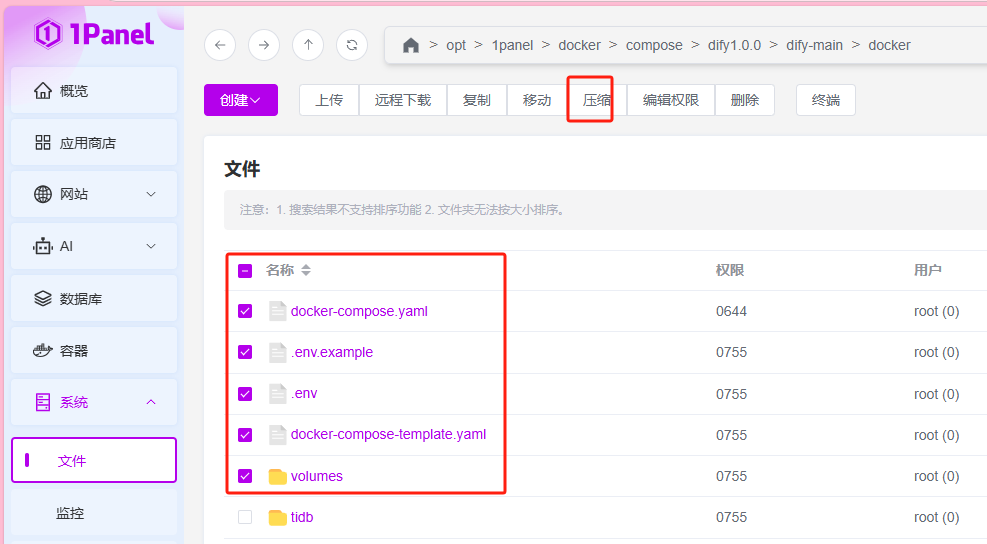This screenshot has height=544, width=987.
Task: Open the tidb folder name
Action: (302, 517)
